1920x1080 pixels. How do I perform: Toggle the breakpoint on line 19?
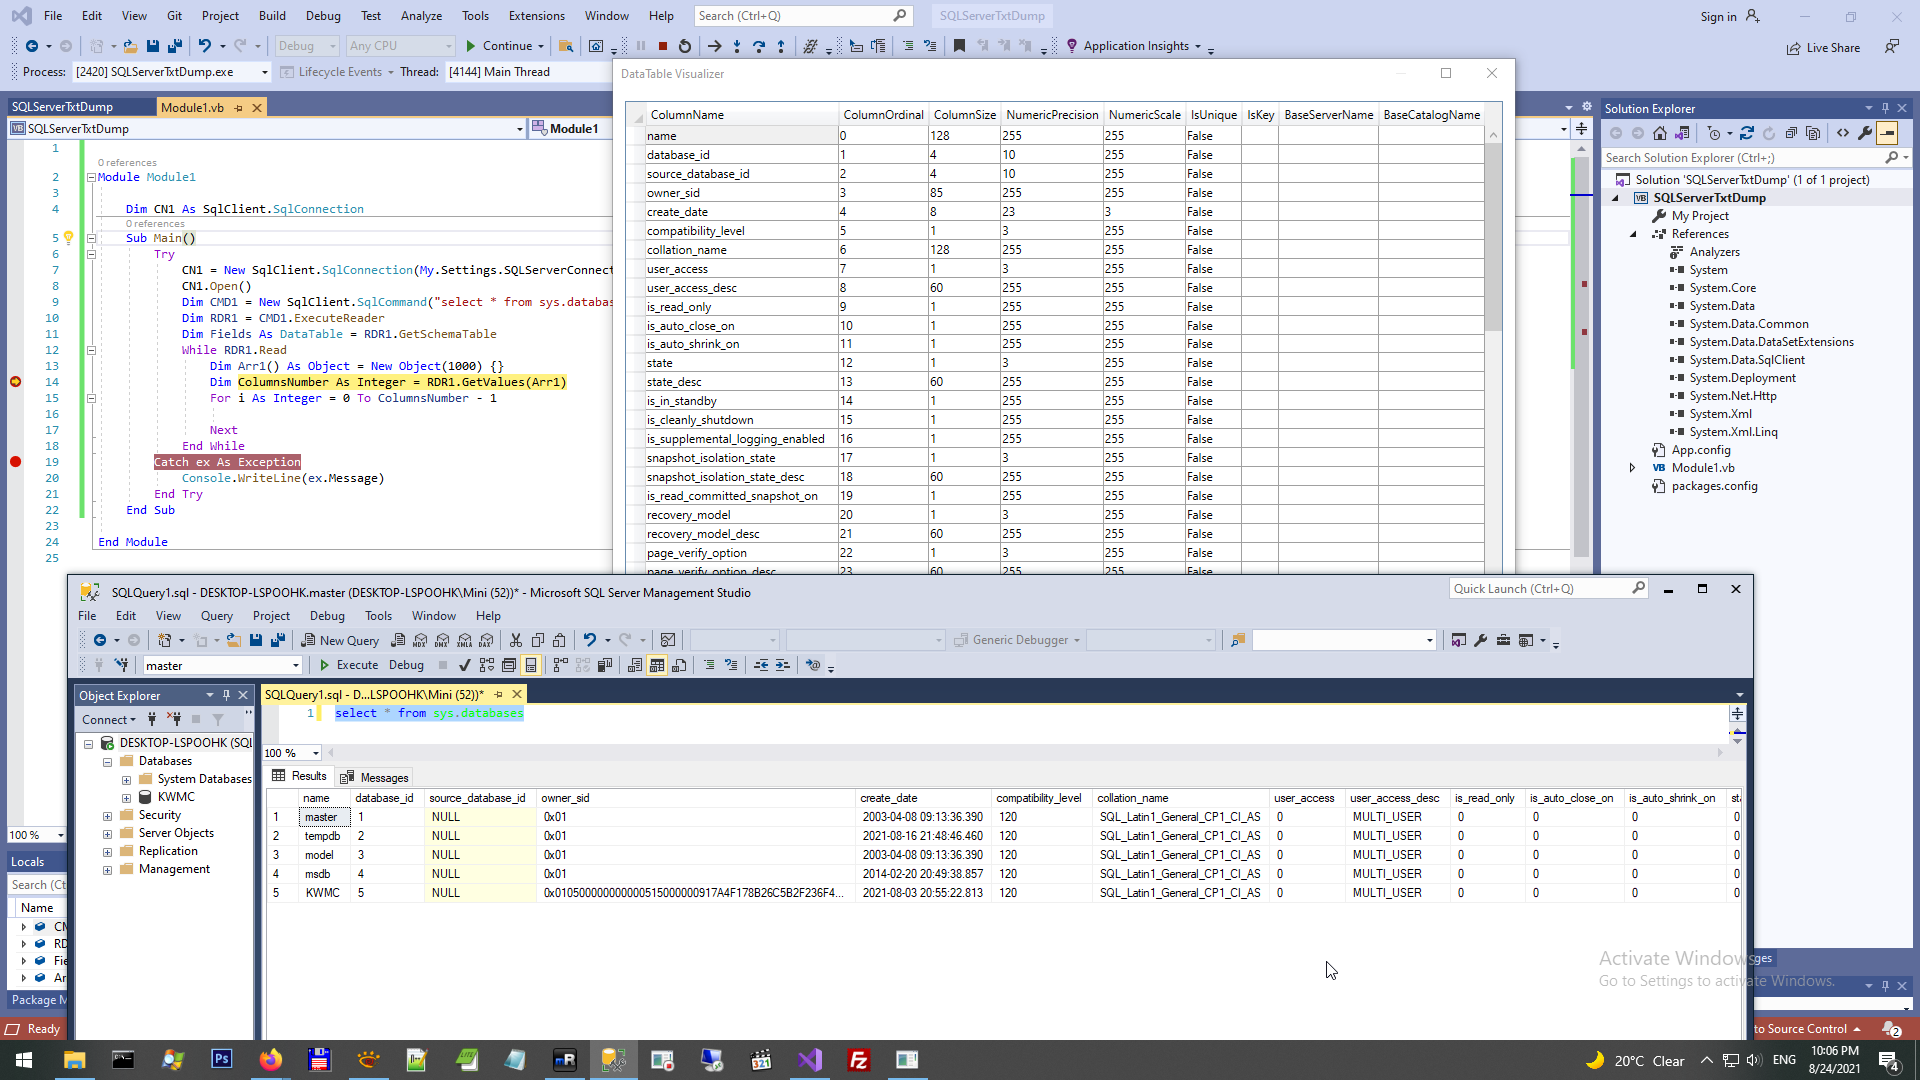point(15,462)
